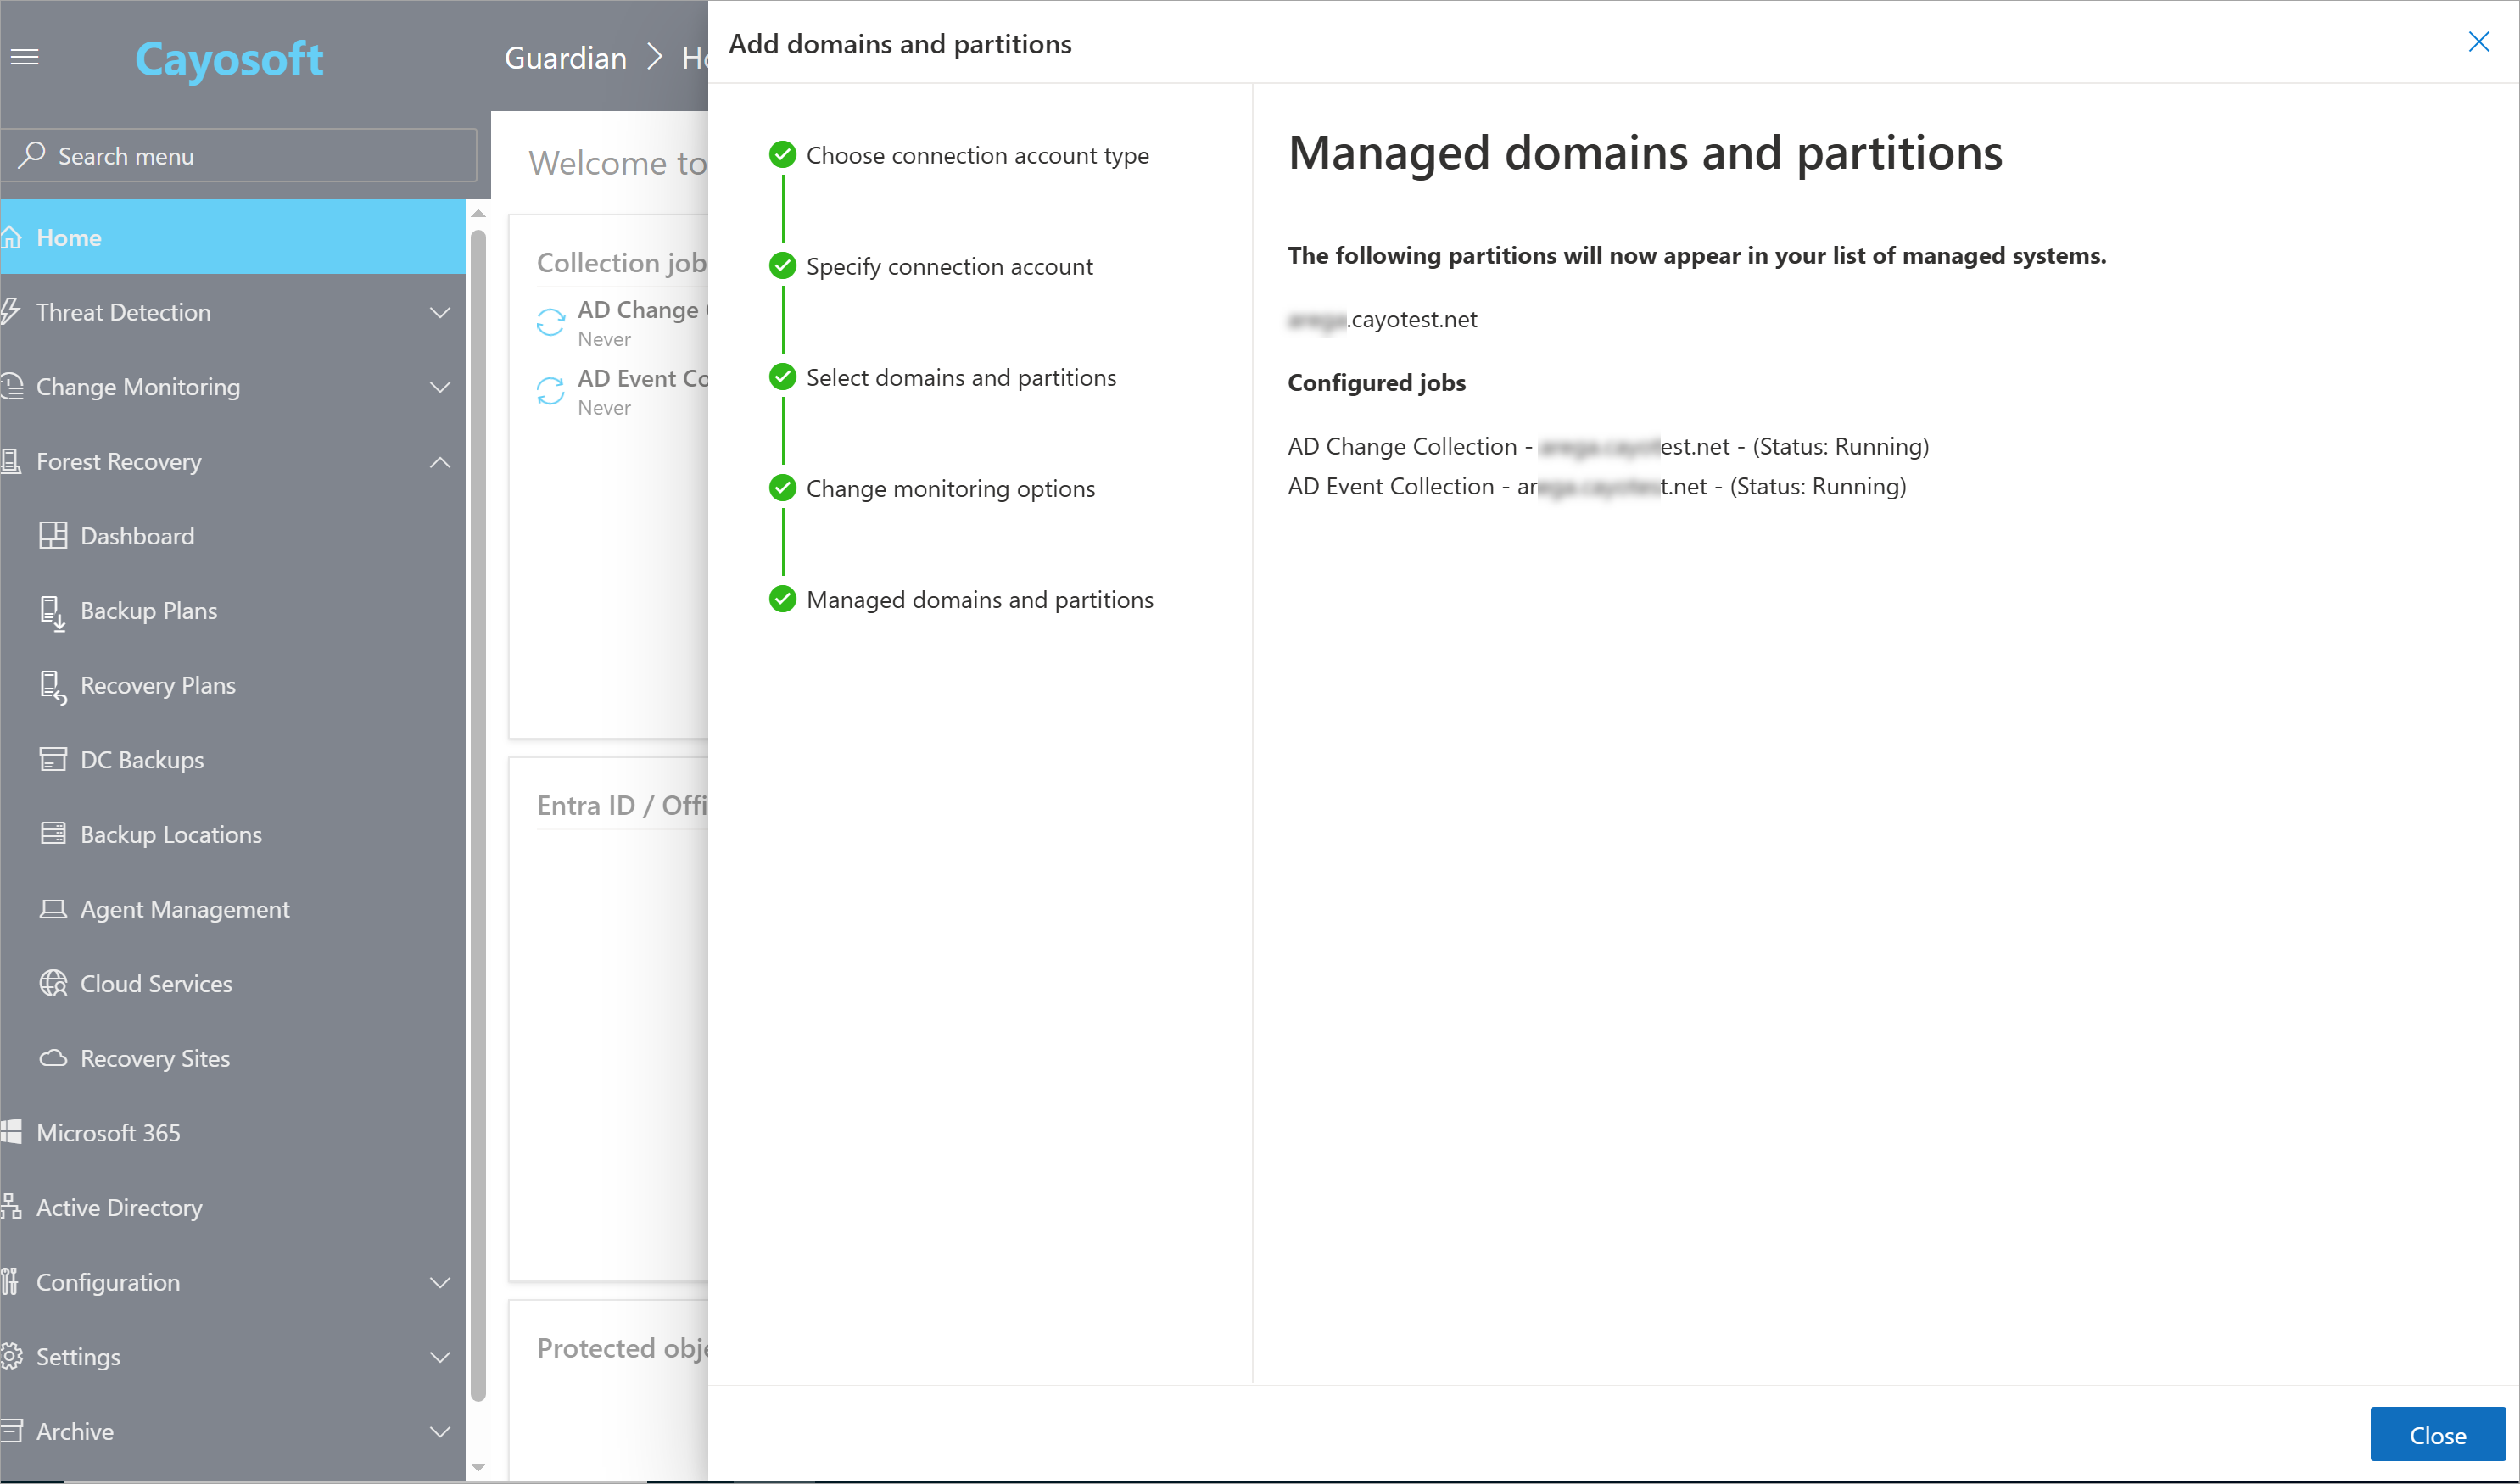Click the Recovery Sites cloud icon
The width and height of the screenshot is (2520, 1484).
point(53,1058)
